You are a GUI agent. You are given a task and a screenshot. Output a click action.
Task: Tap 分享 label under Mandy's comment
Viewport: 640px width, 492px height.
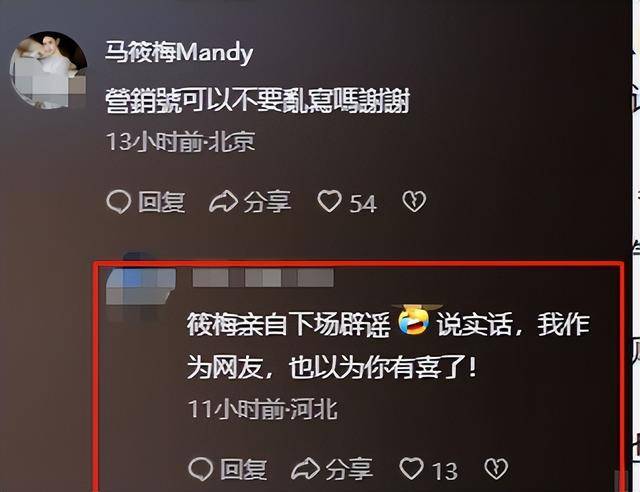267,202
